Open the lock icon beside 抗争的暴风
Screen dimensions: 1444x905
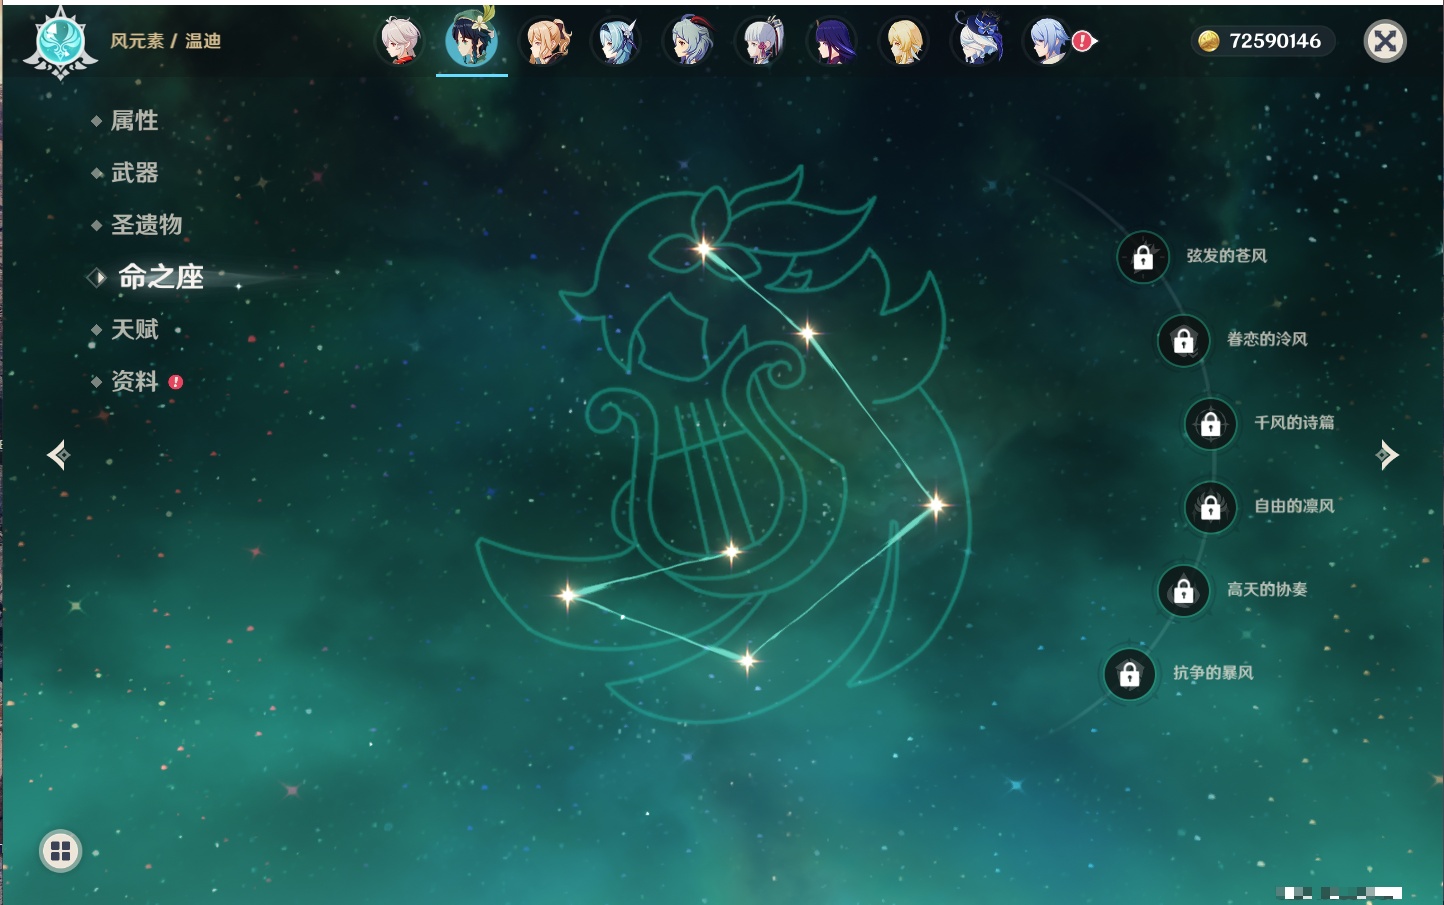tap(1129, 675)
